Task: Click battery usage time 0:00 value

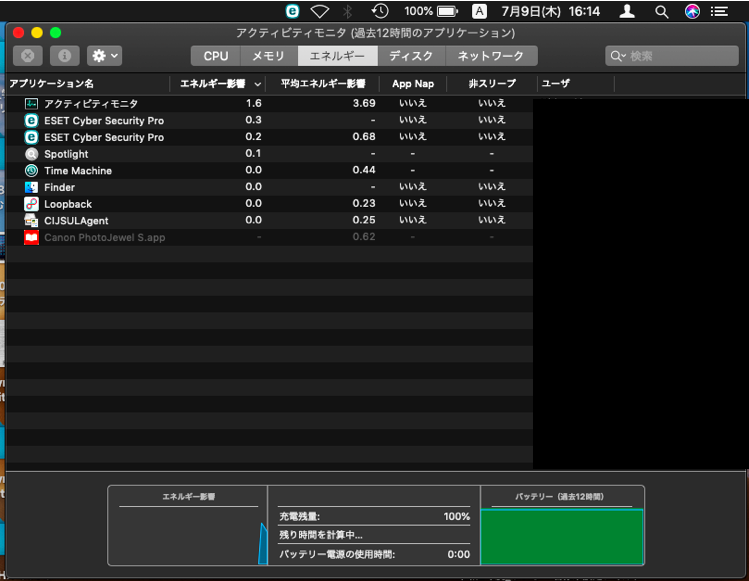Action: click(x=459, y=554)
